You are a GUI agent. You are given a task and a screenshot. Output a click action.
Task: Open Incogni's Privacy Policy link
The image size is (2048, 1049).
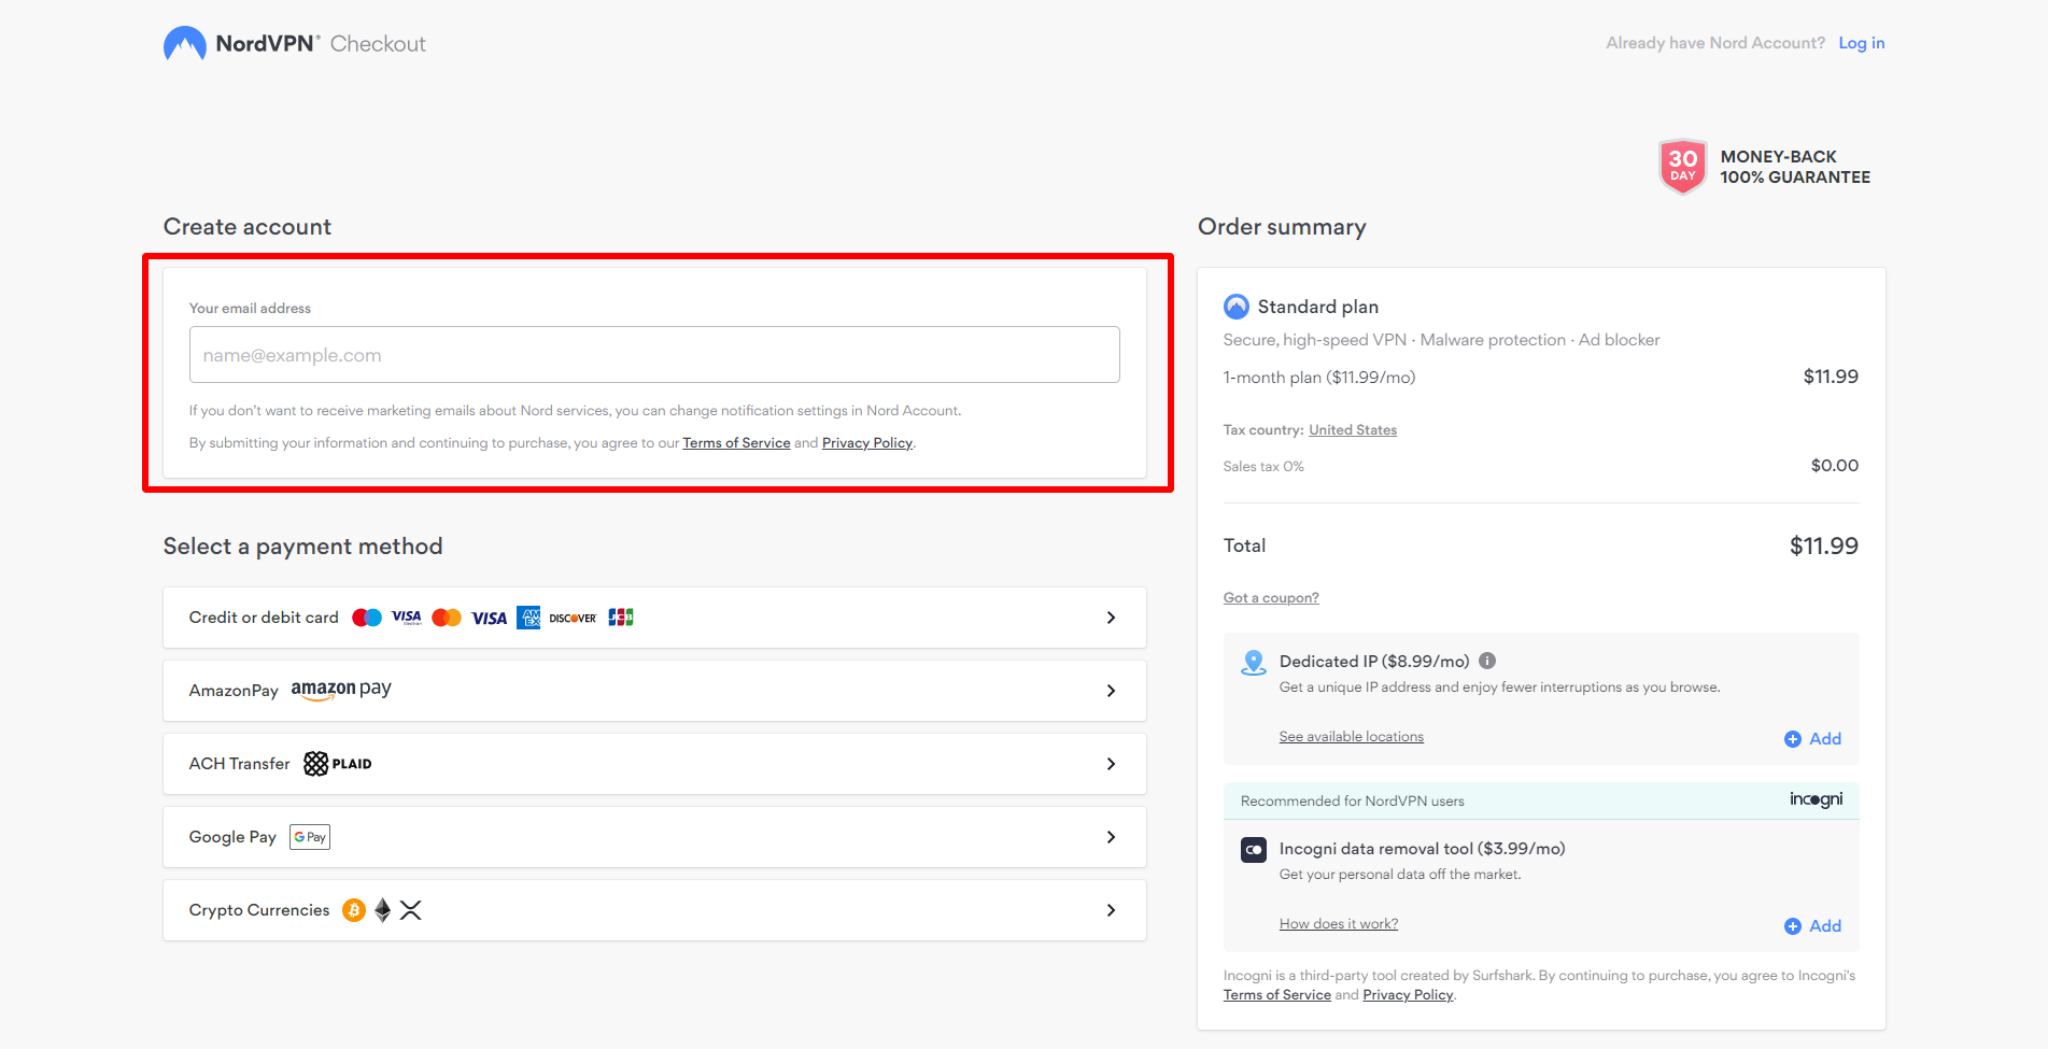tap(1408, 995)
